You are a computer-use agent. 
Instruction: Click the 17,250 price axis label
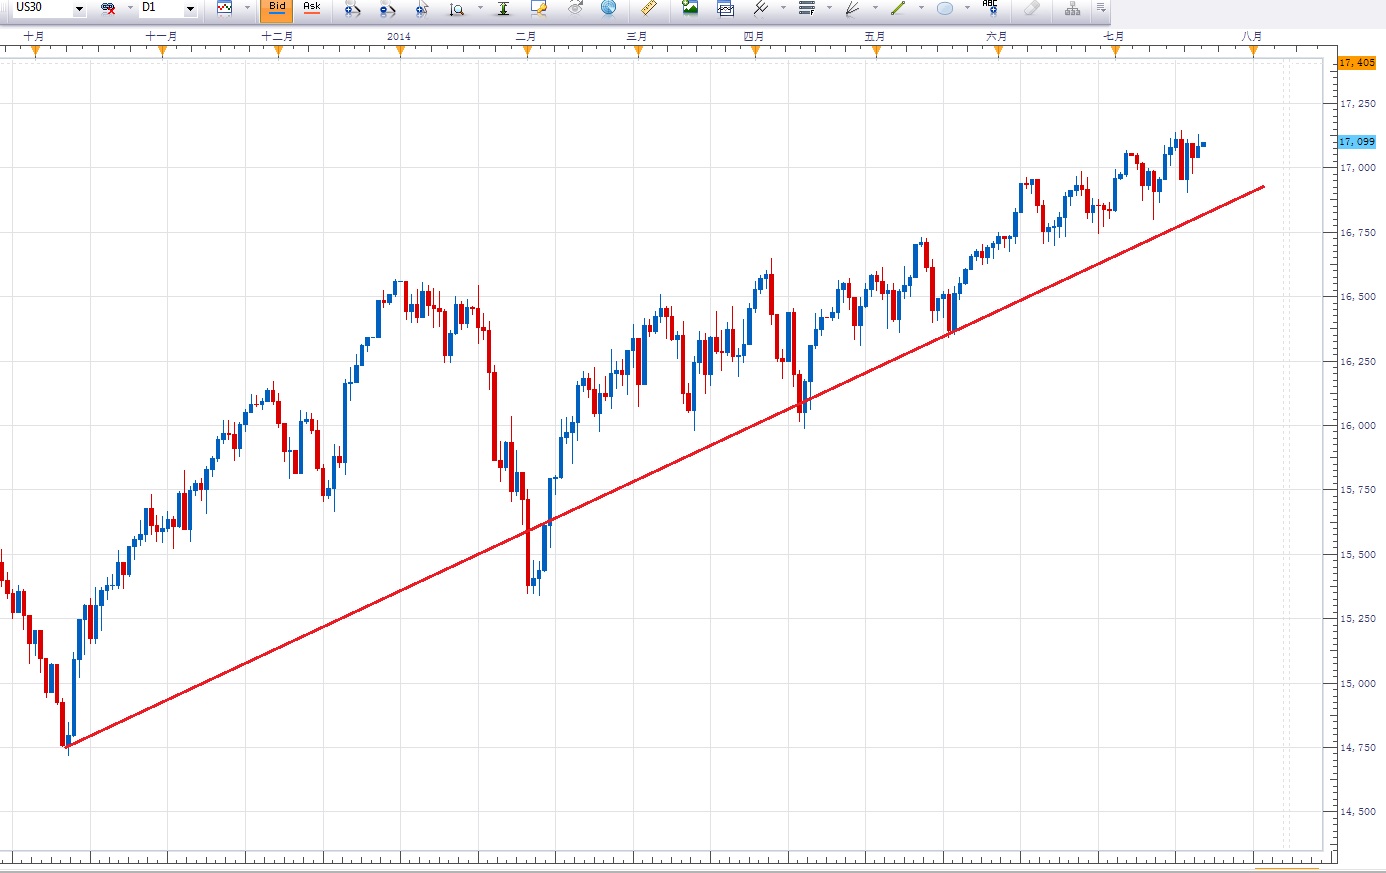click(1358, 104)
